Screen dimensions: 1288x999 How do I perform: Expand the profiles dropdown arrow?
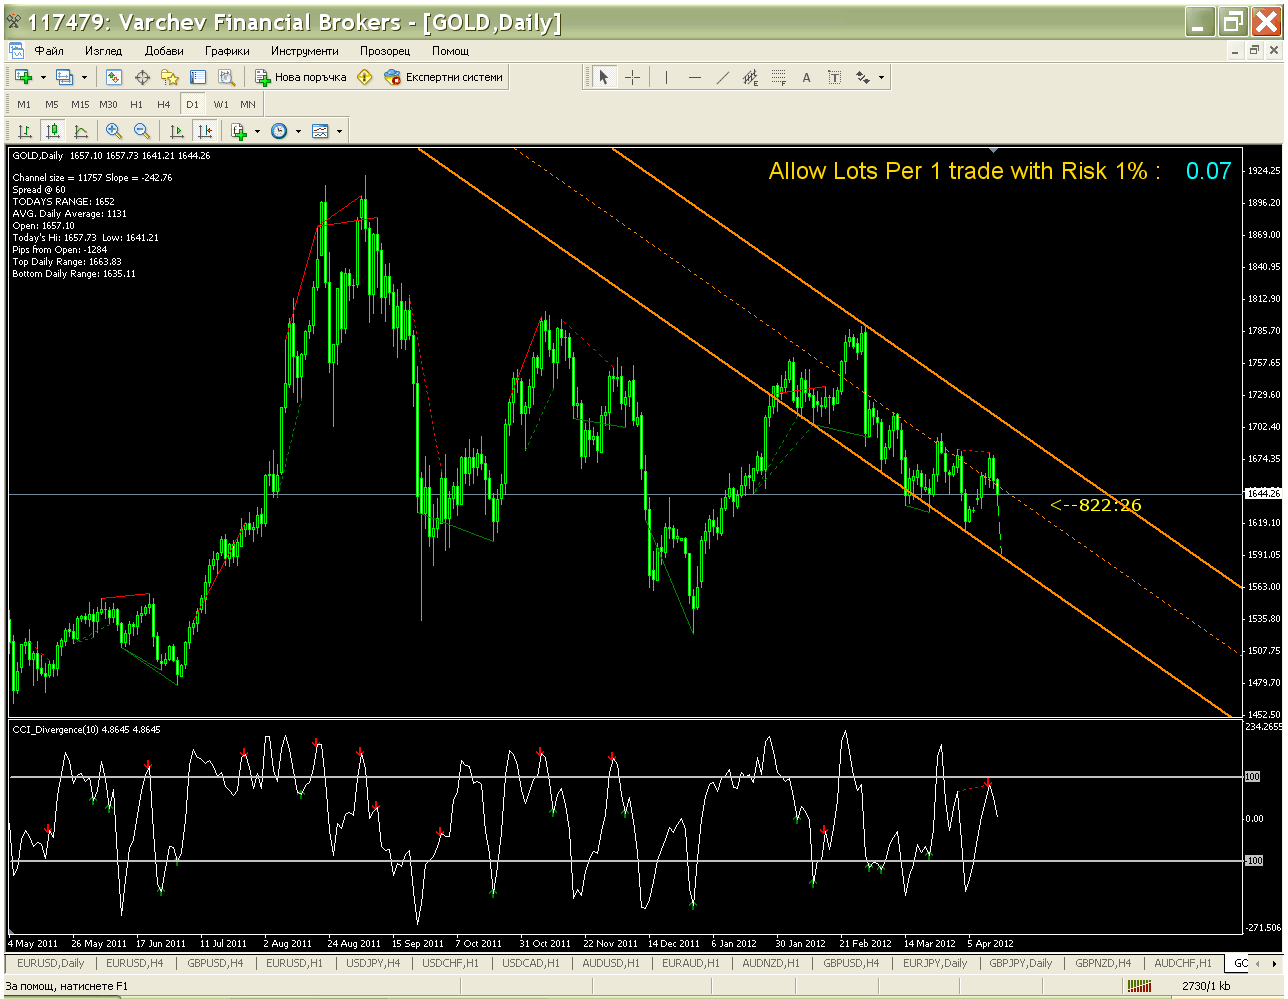(x=84, y=77)
